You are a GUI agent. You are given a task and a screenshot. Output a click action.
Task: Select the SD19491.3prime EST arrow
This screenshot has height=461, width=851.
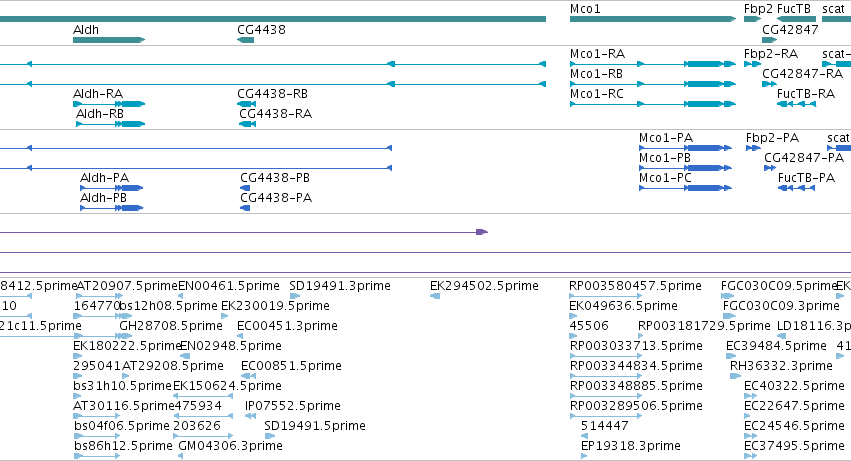(x=295, y=296)
